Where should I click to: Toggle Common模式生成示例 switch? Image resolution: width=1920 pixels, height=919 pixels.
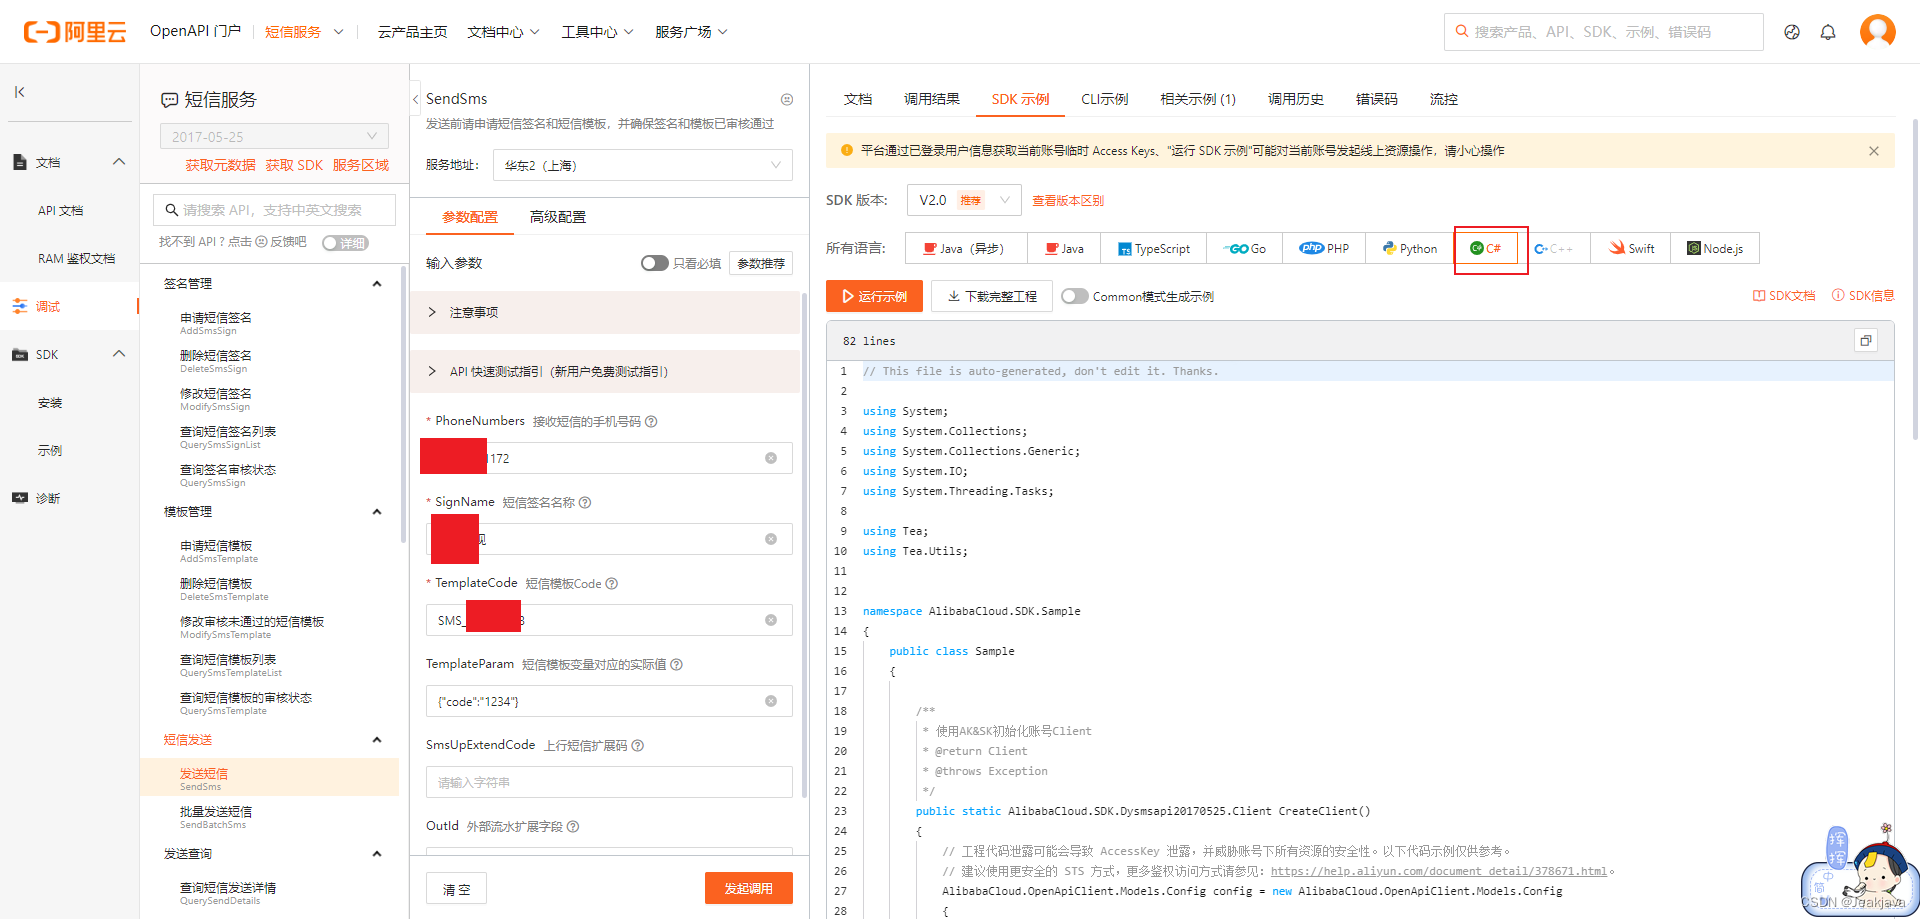[1075, 296]
